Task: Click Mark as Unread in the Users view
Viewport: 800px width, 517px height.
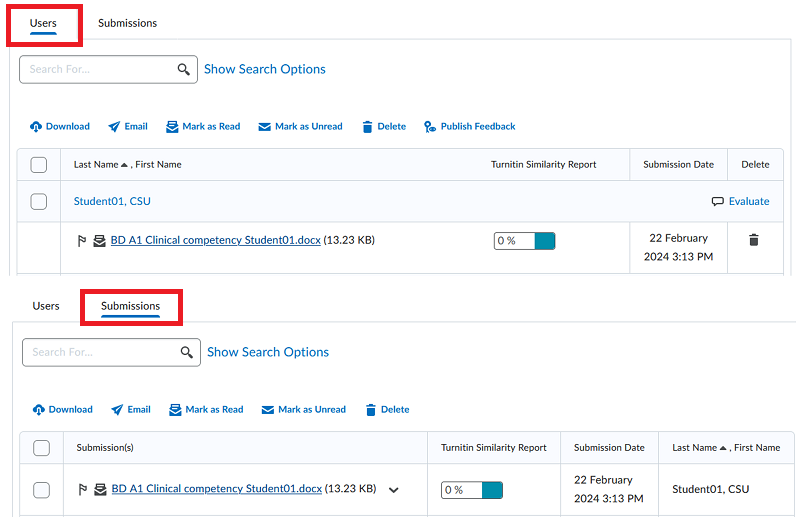Action: (300, 127)
